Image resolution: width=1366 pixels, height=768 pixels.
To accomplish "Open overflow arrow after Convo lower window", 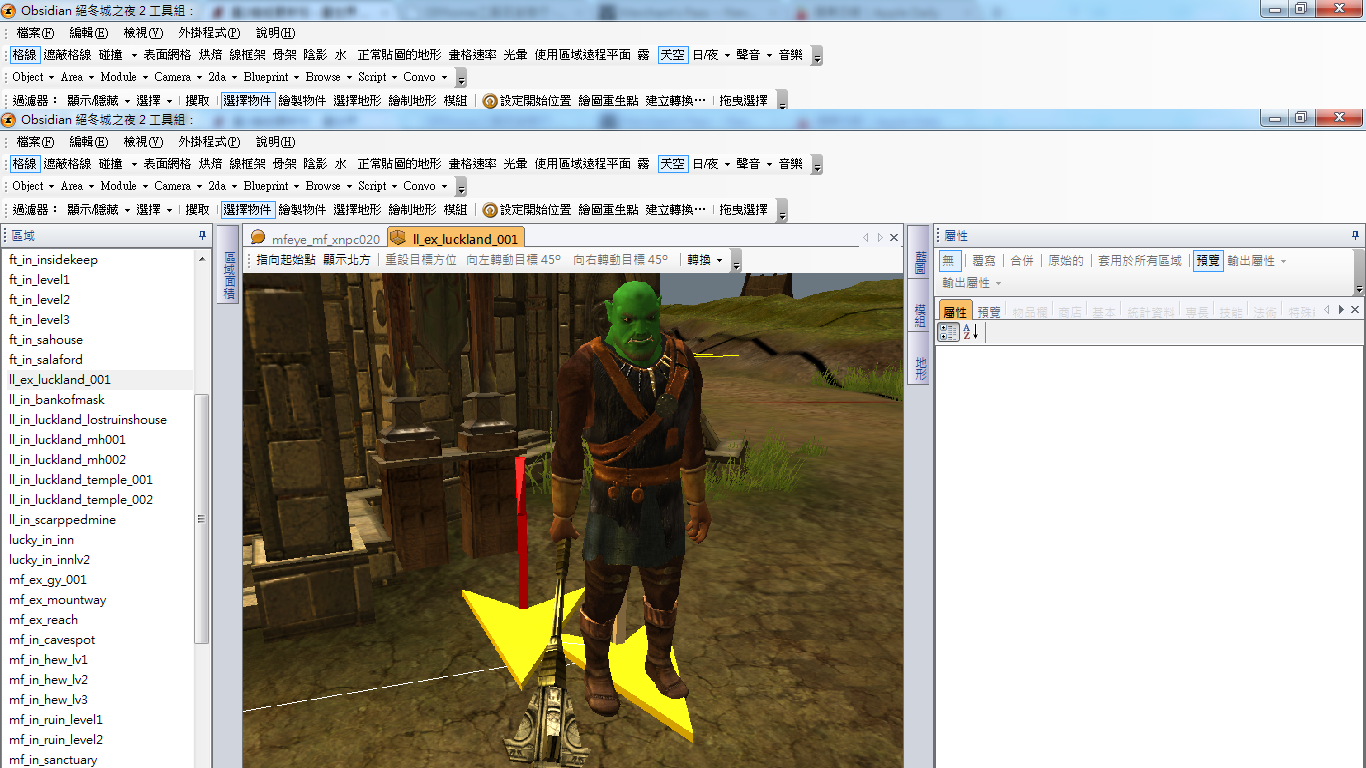I will pos(460,187).
